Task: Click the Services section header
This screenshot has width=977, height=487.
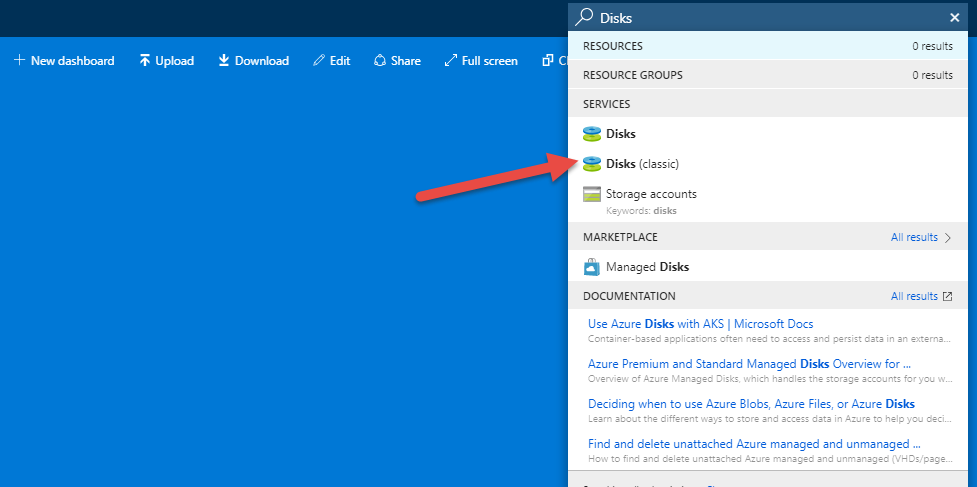Action: [x=768, y=104]
